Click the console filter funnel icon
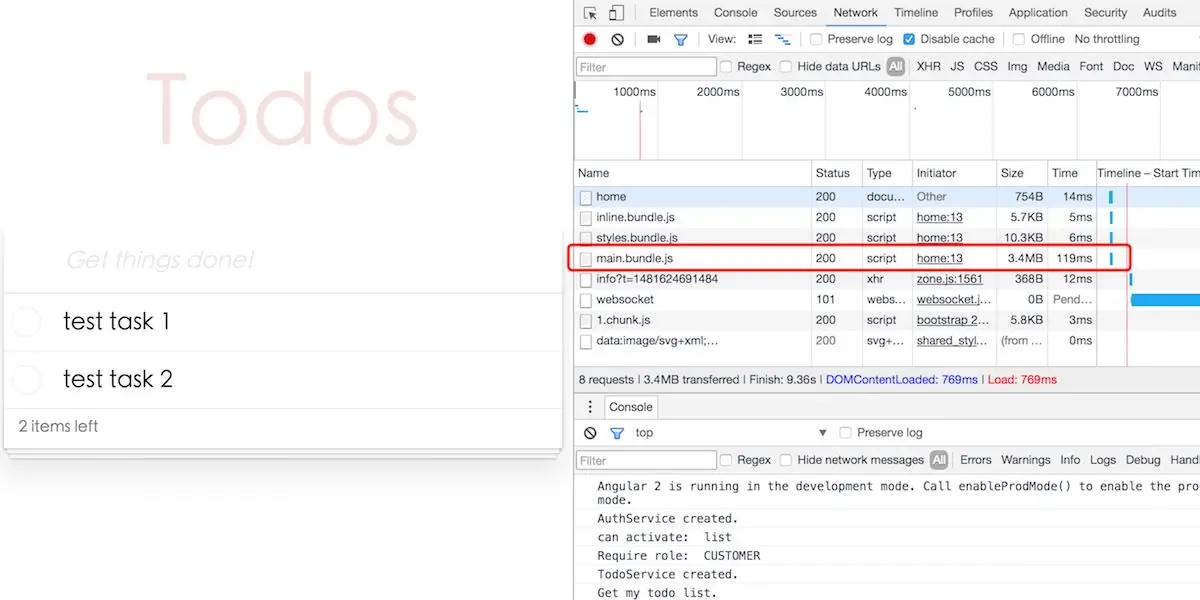Image resolution: width=1200 pixels, height=600 pixels. pyautogui.click(x=617, y=433)
